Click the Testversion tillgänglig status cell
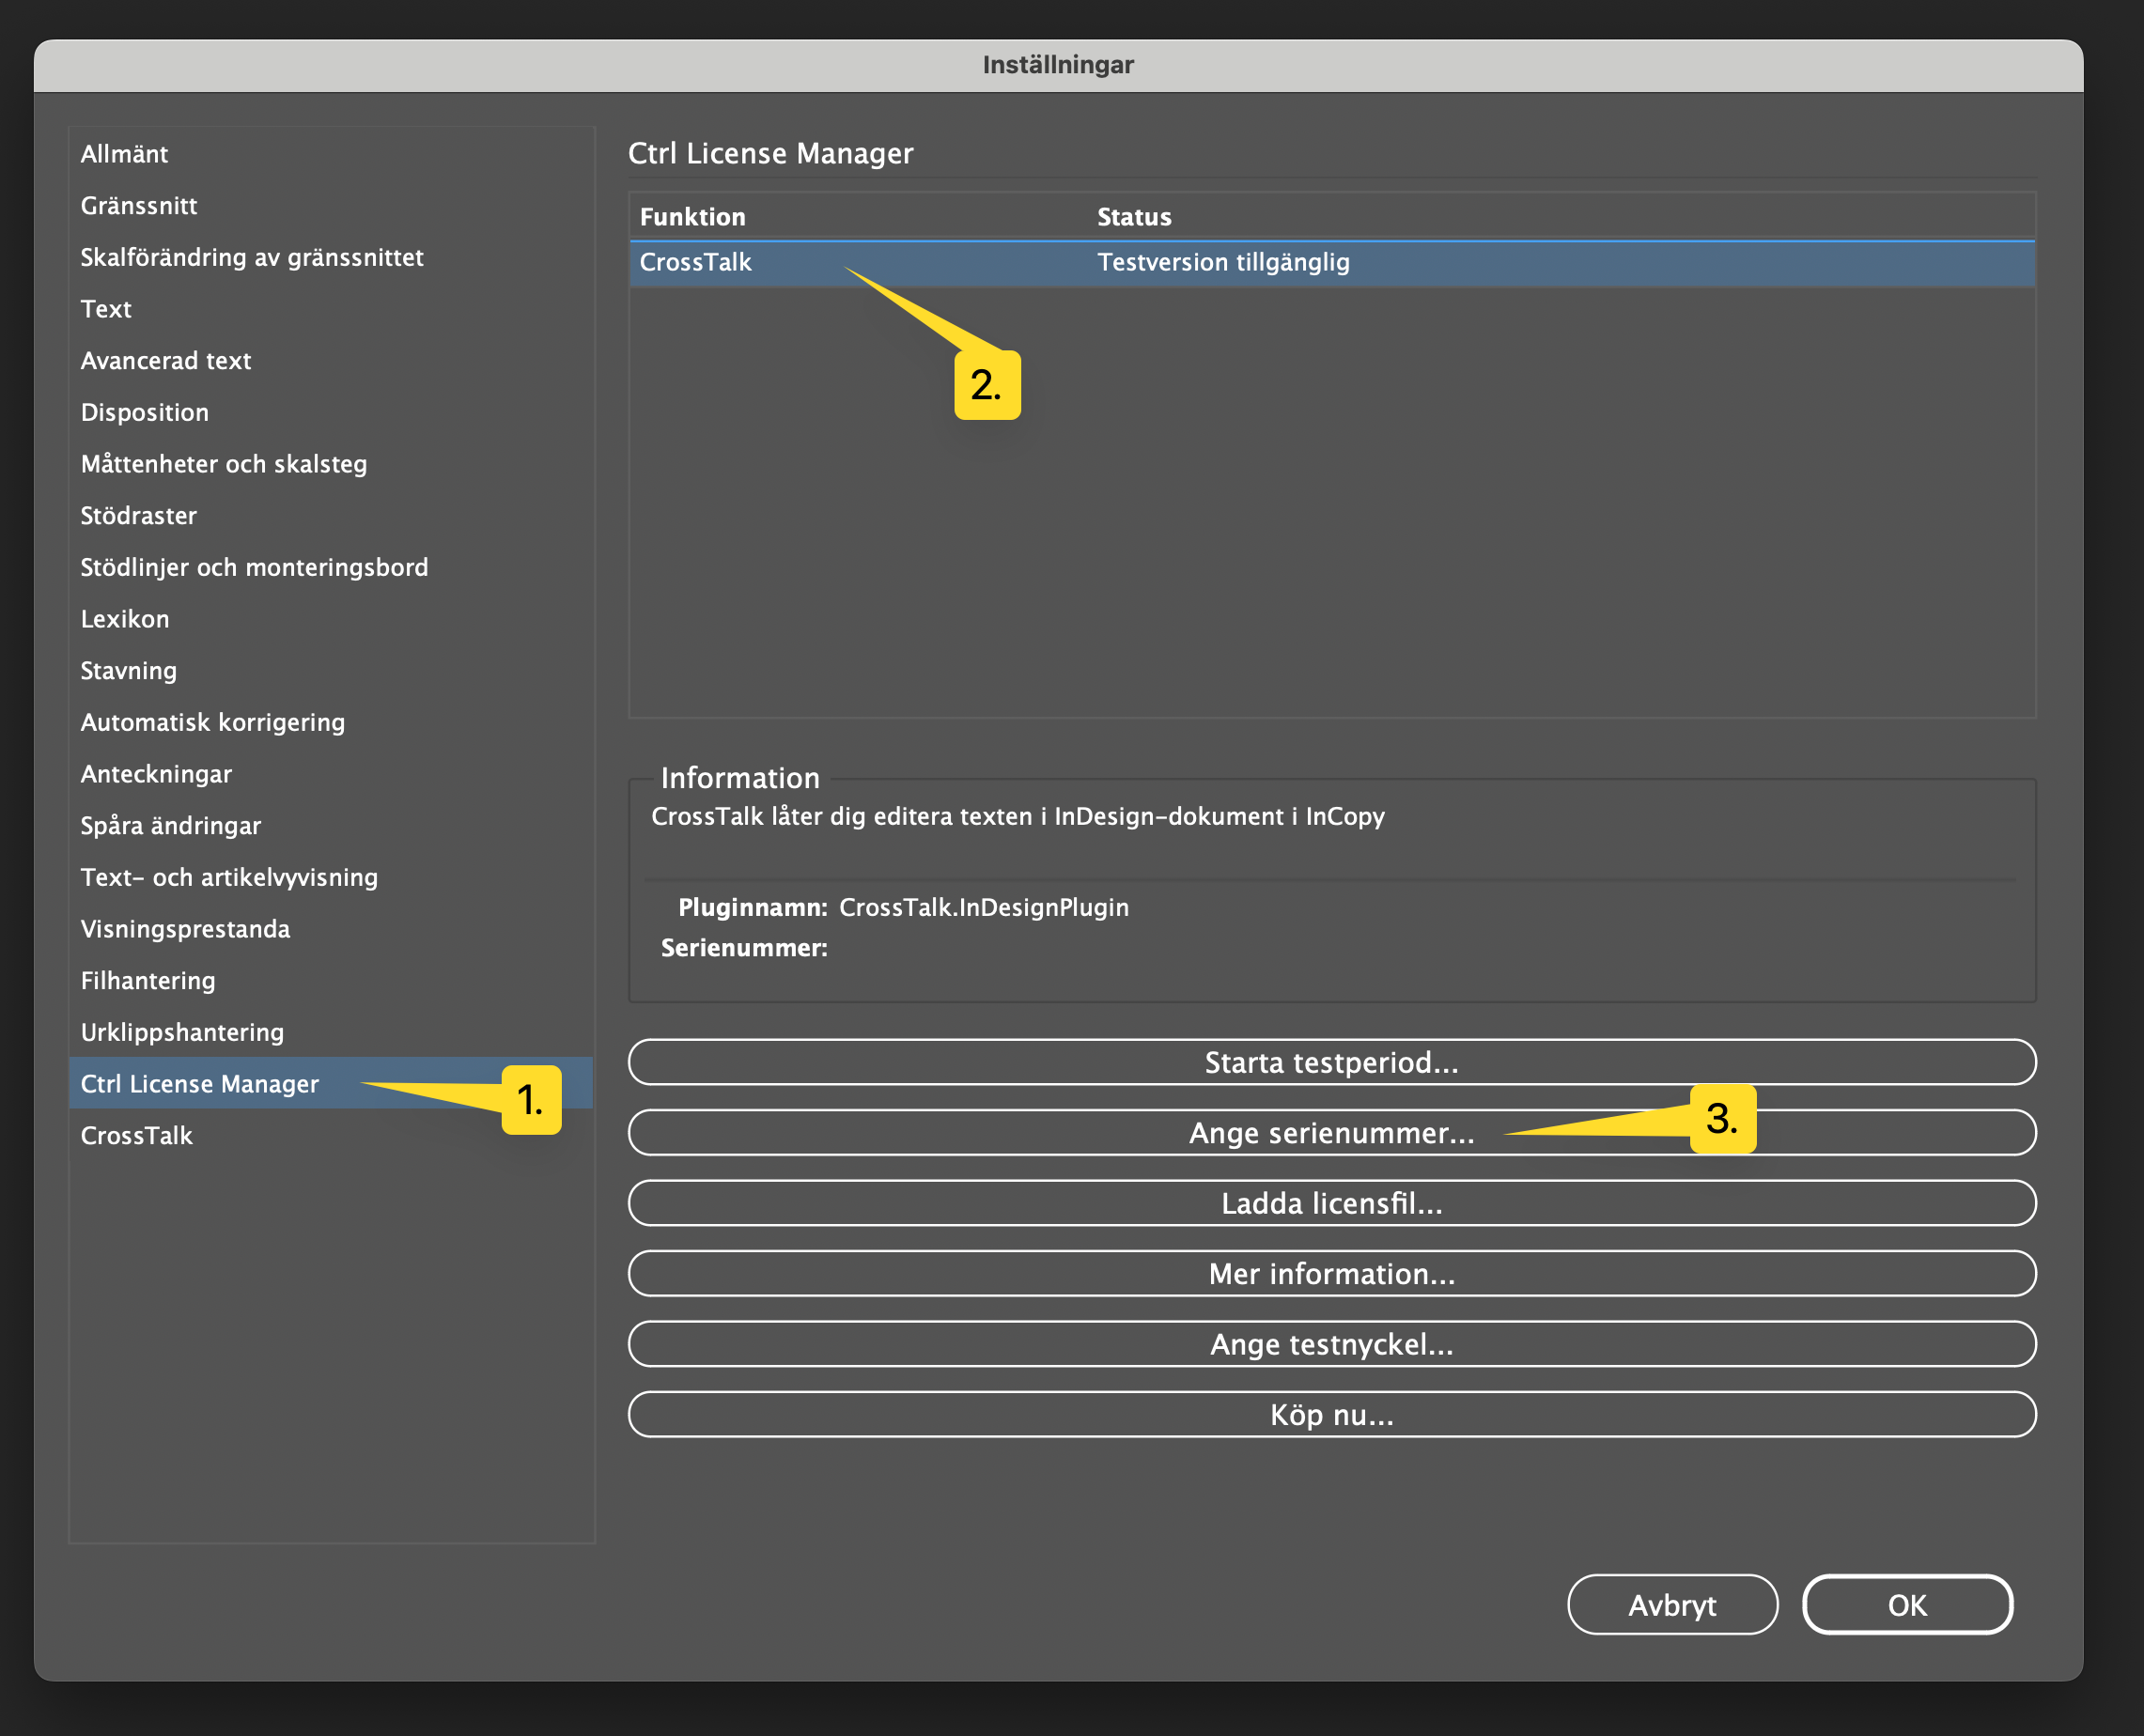Viewport: 2144px width, 1736px height. (x=1223, y=263)
